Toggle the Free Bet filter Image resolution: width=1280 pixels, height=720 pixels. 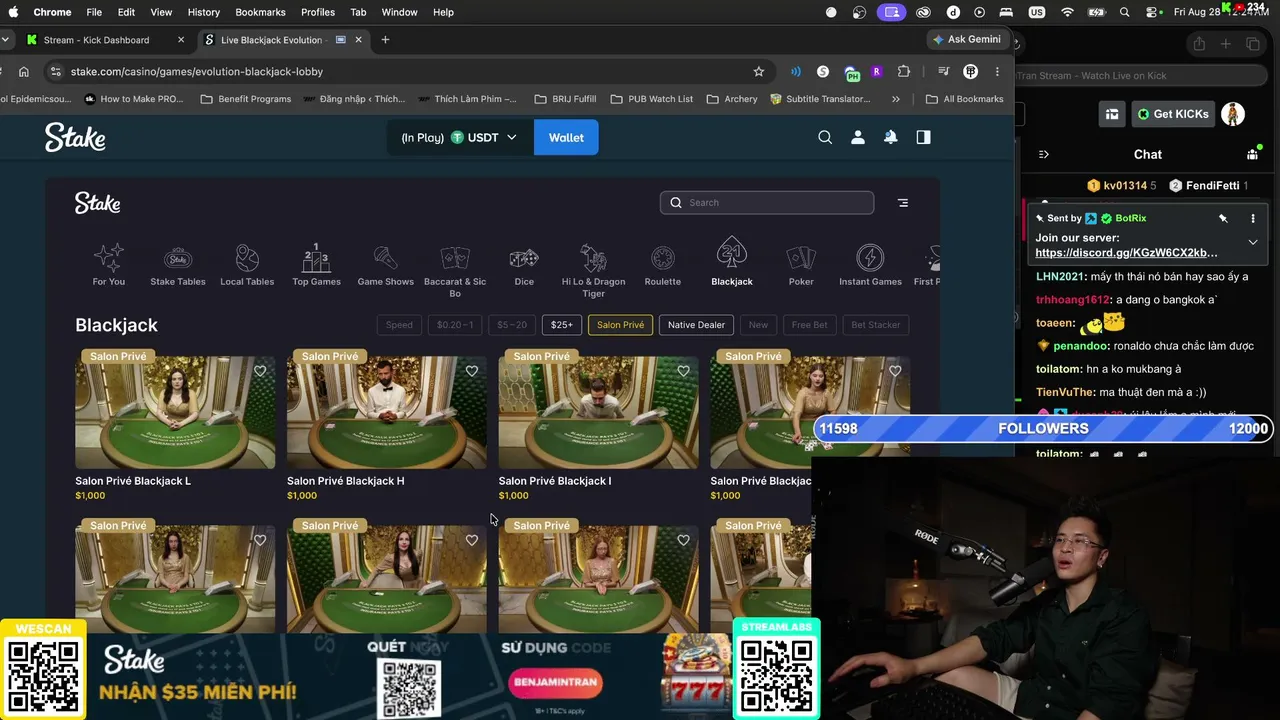(x=810, y=325)
